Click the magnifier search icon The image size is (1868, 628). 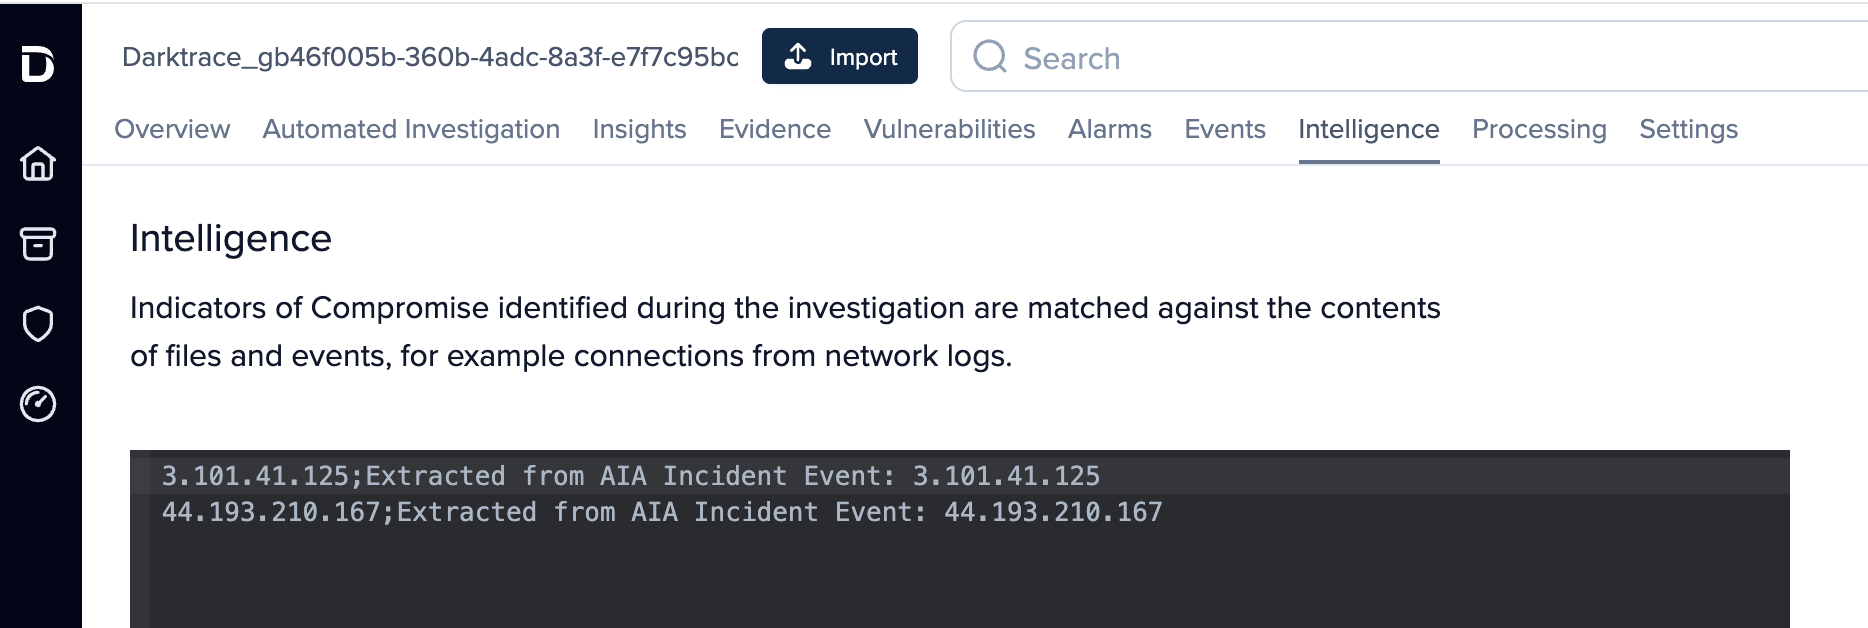(990, 57)
